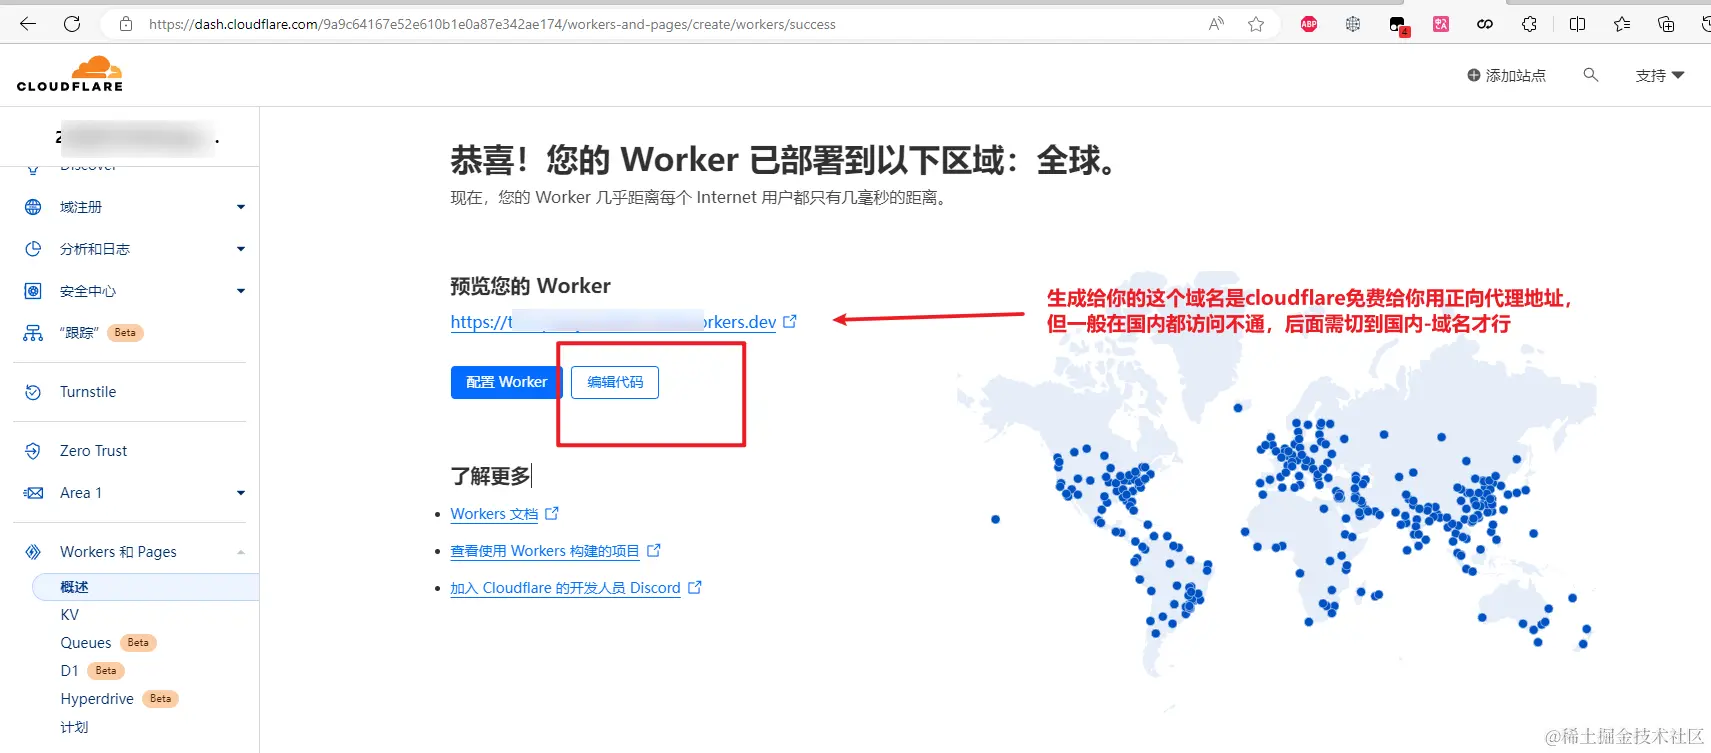The image size is (1711, 753).
Task: Select Hyperdrive Beta in the sidebar
Action: point(119,699)
